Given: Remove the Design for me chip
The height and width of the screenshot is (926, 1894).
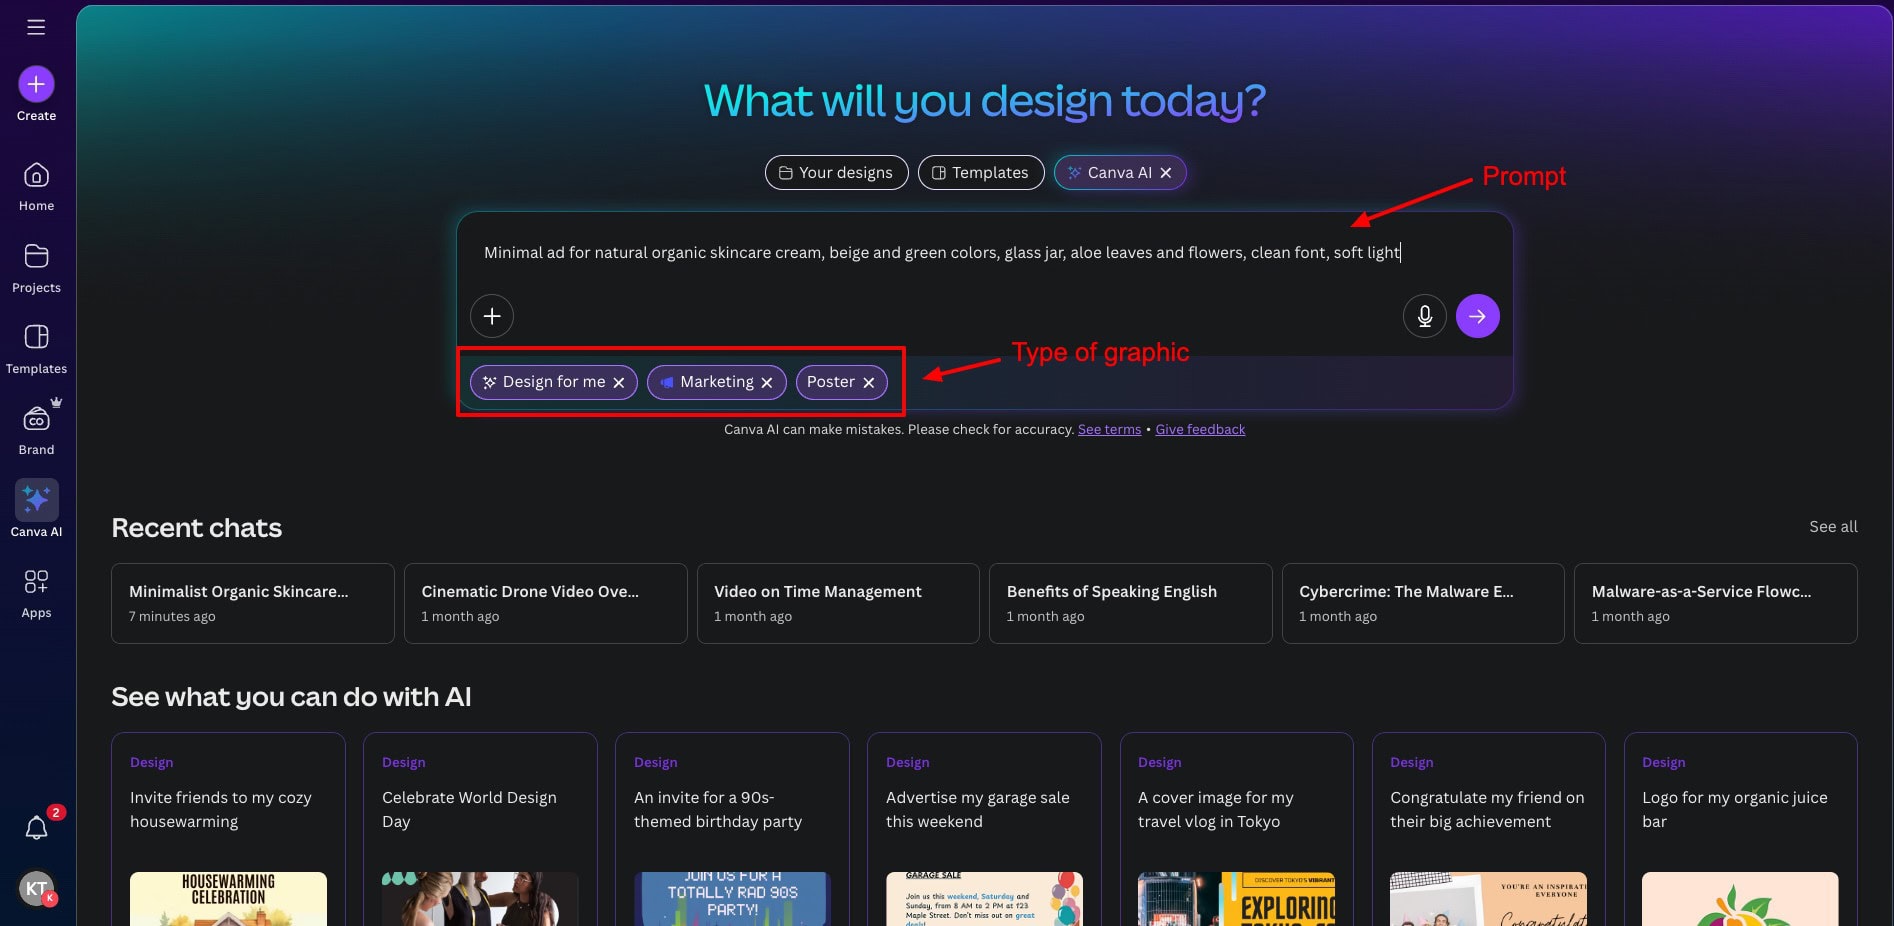Looking at the screenshot, I should point(619,383).
